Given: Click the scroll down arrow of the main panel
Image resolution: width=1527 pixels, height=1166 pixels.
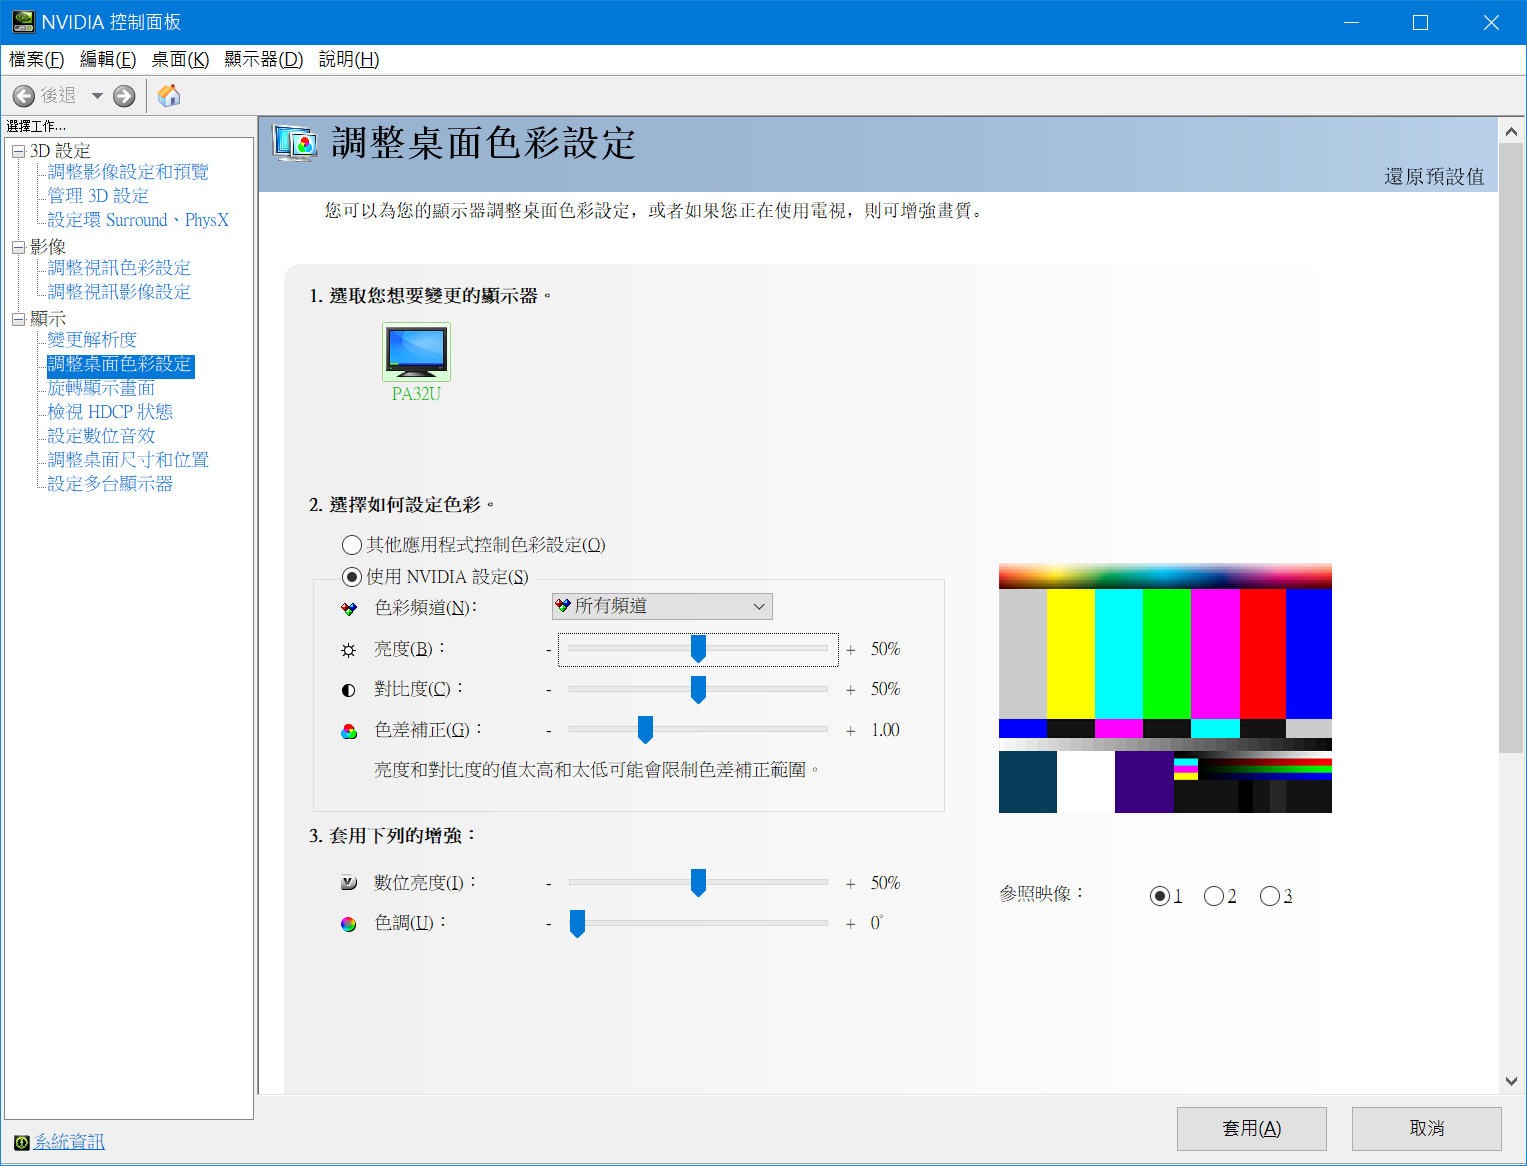Looking at the screenshot, I should [1511, 1081].
